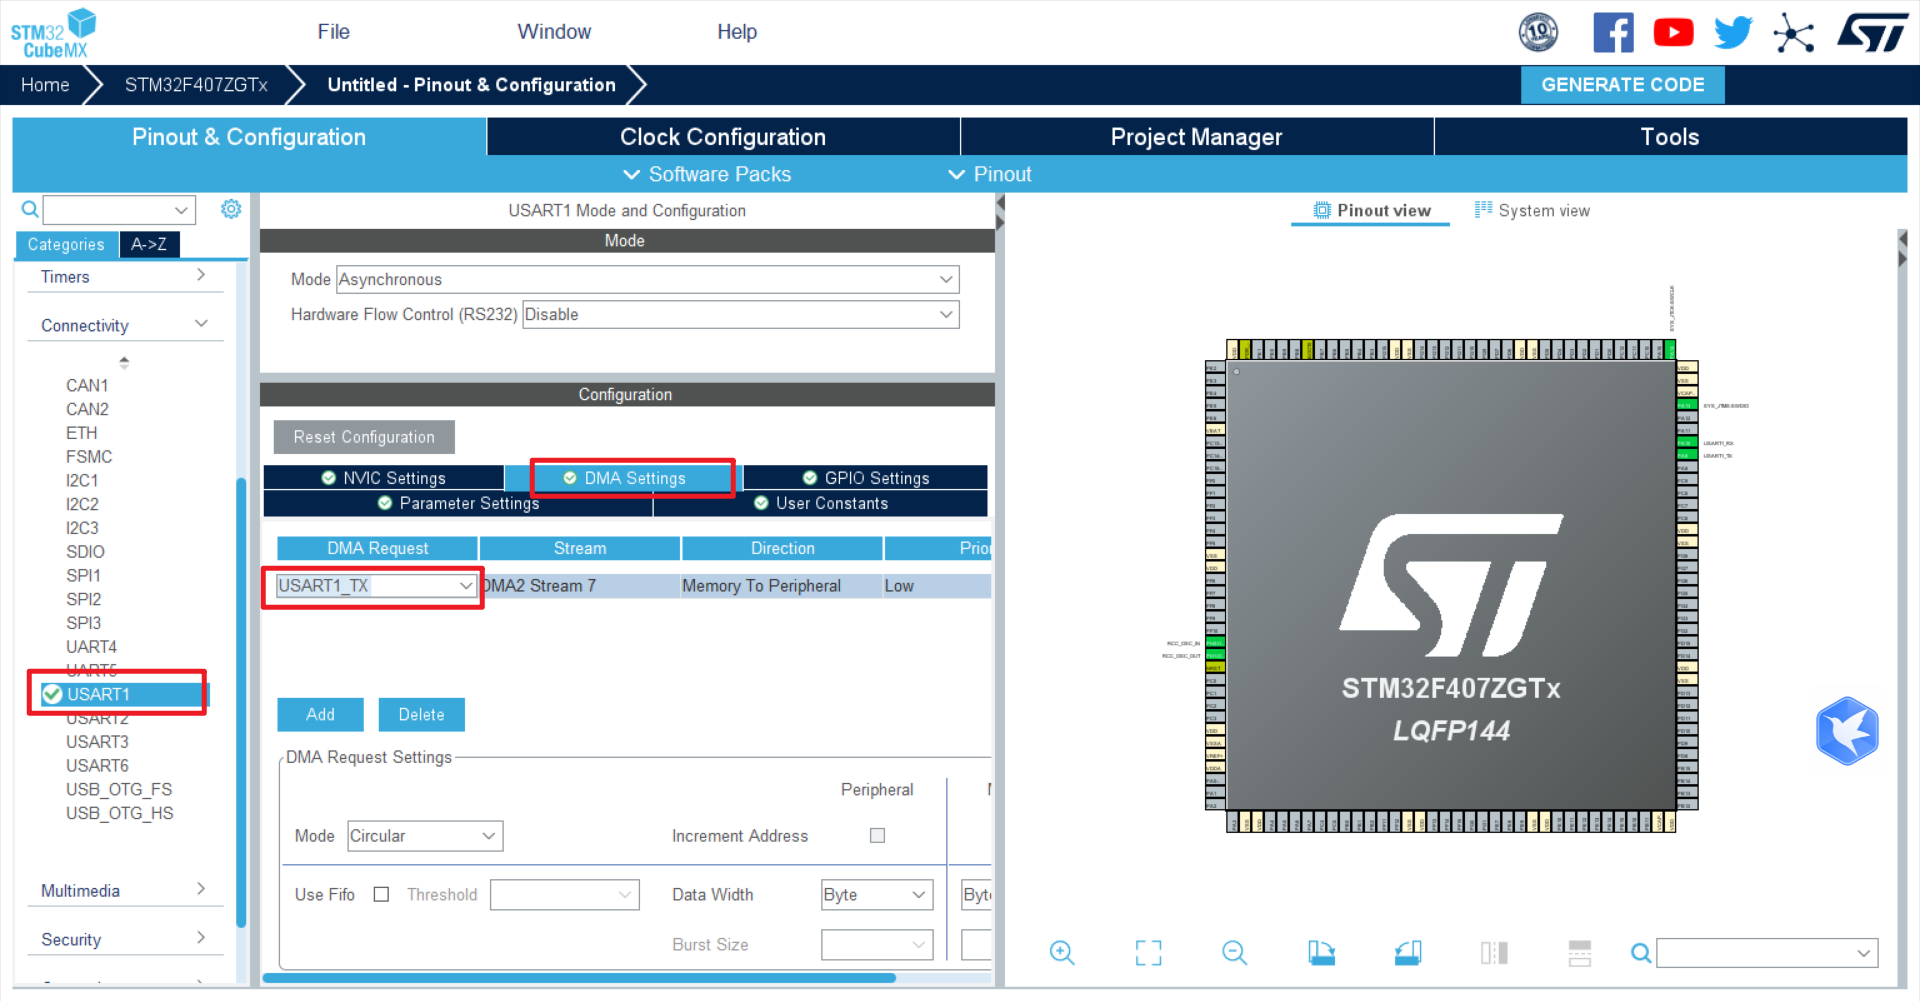The height and width of the screenshot is (1001, 1920).
Task: Open the DMA Mode Circular dropdown
Action: pyautogui.click(x=425, y=836)
